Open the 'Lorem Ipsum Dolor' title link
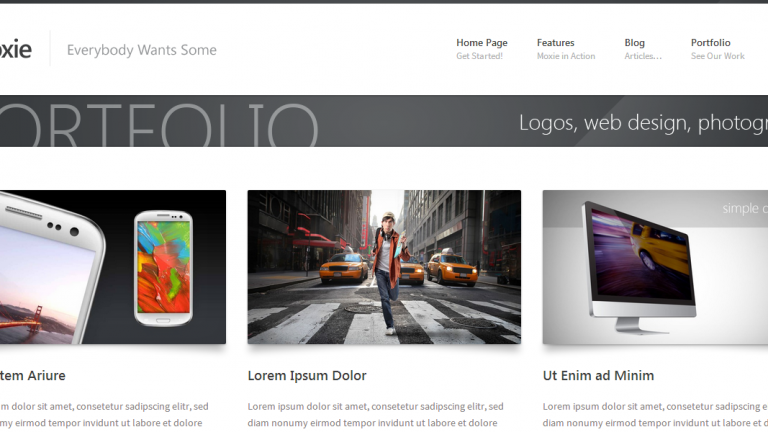 [307, 376]
